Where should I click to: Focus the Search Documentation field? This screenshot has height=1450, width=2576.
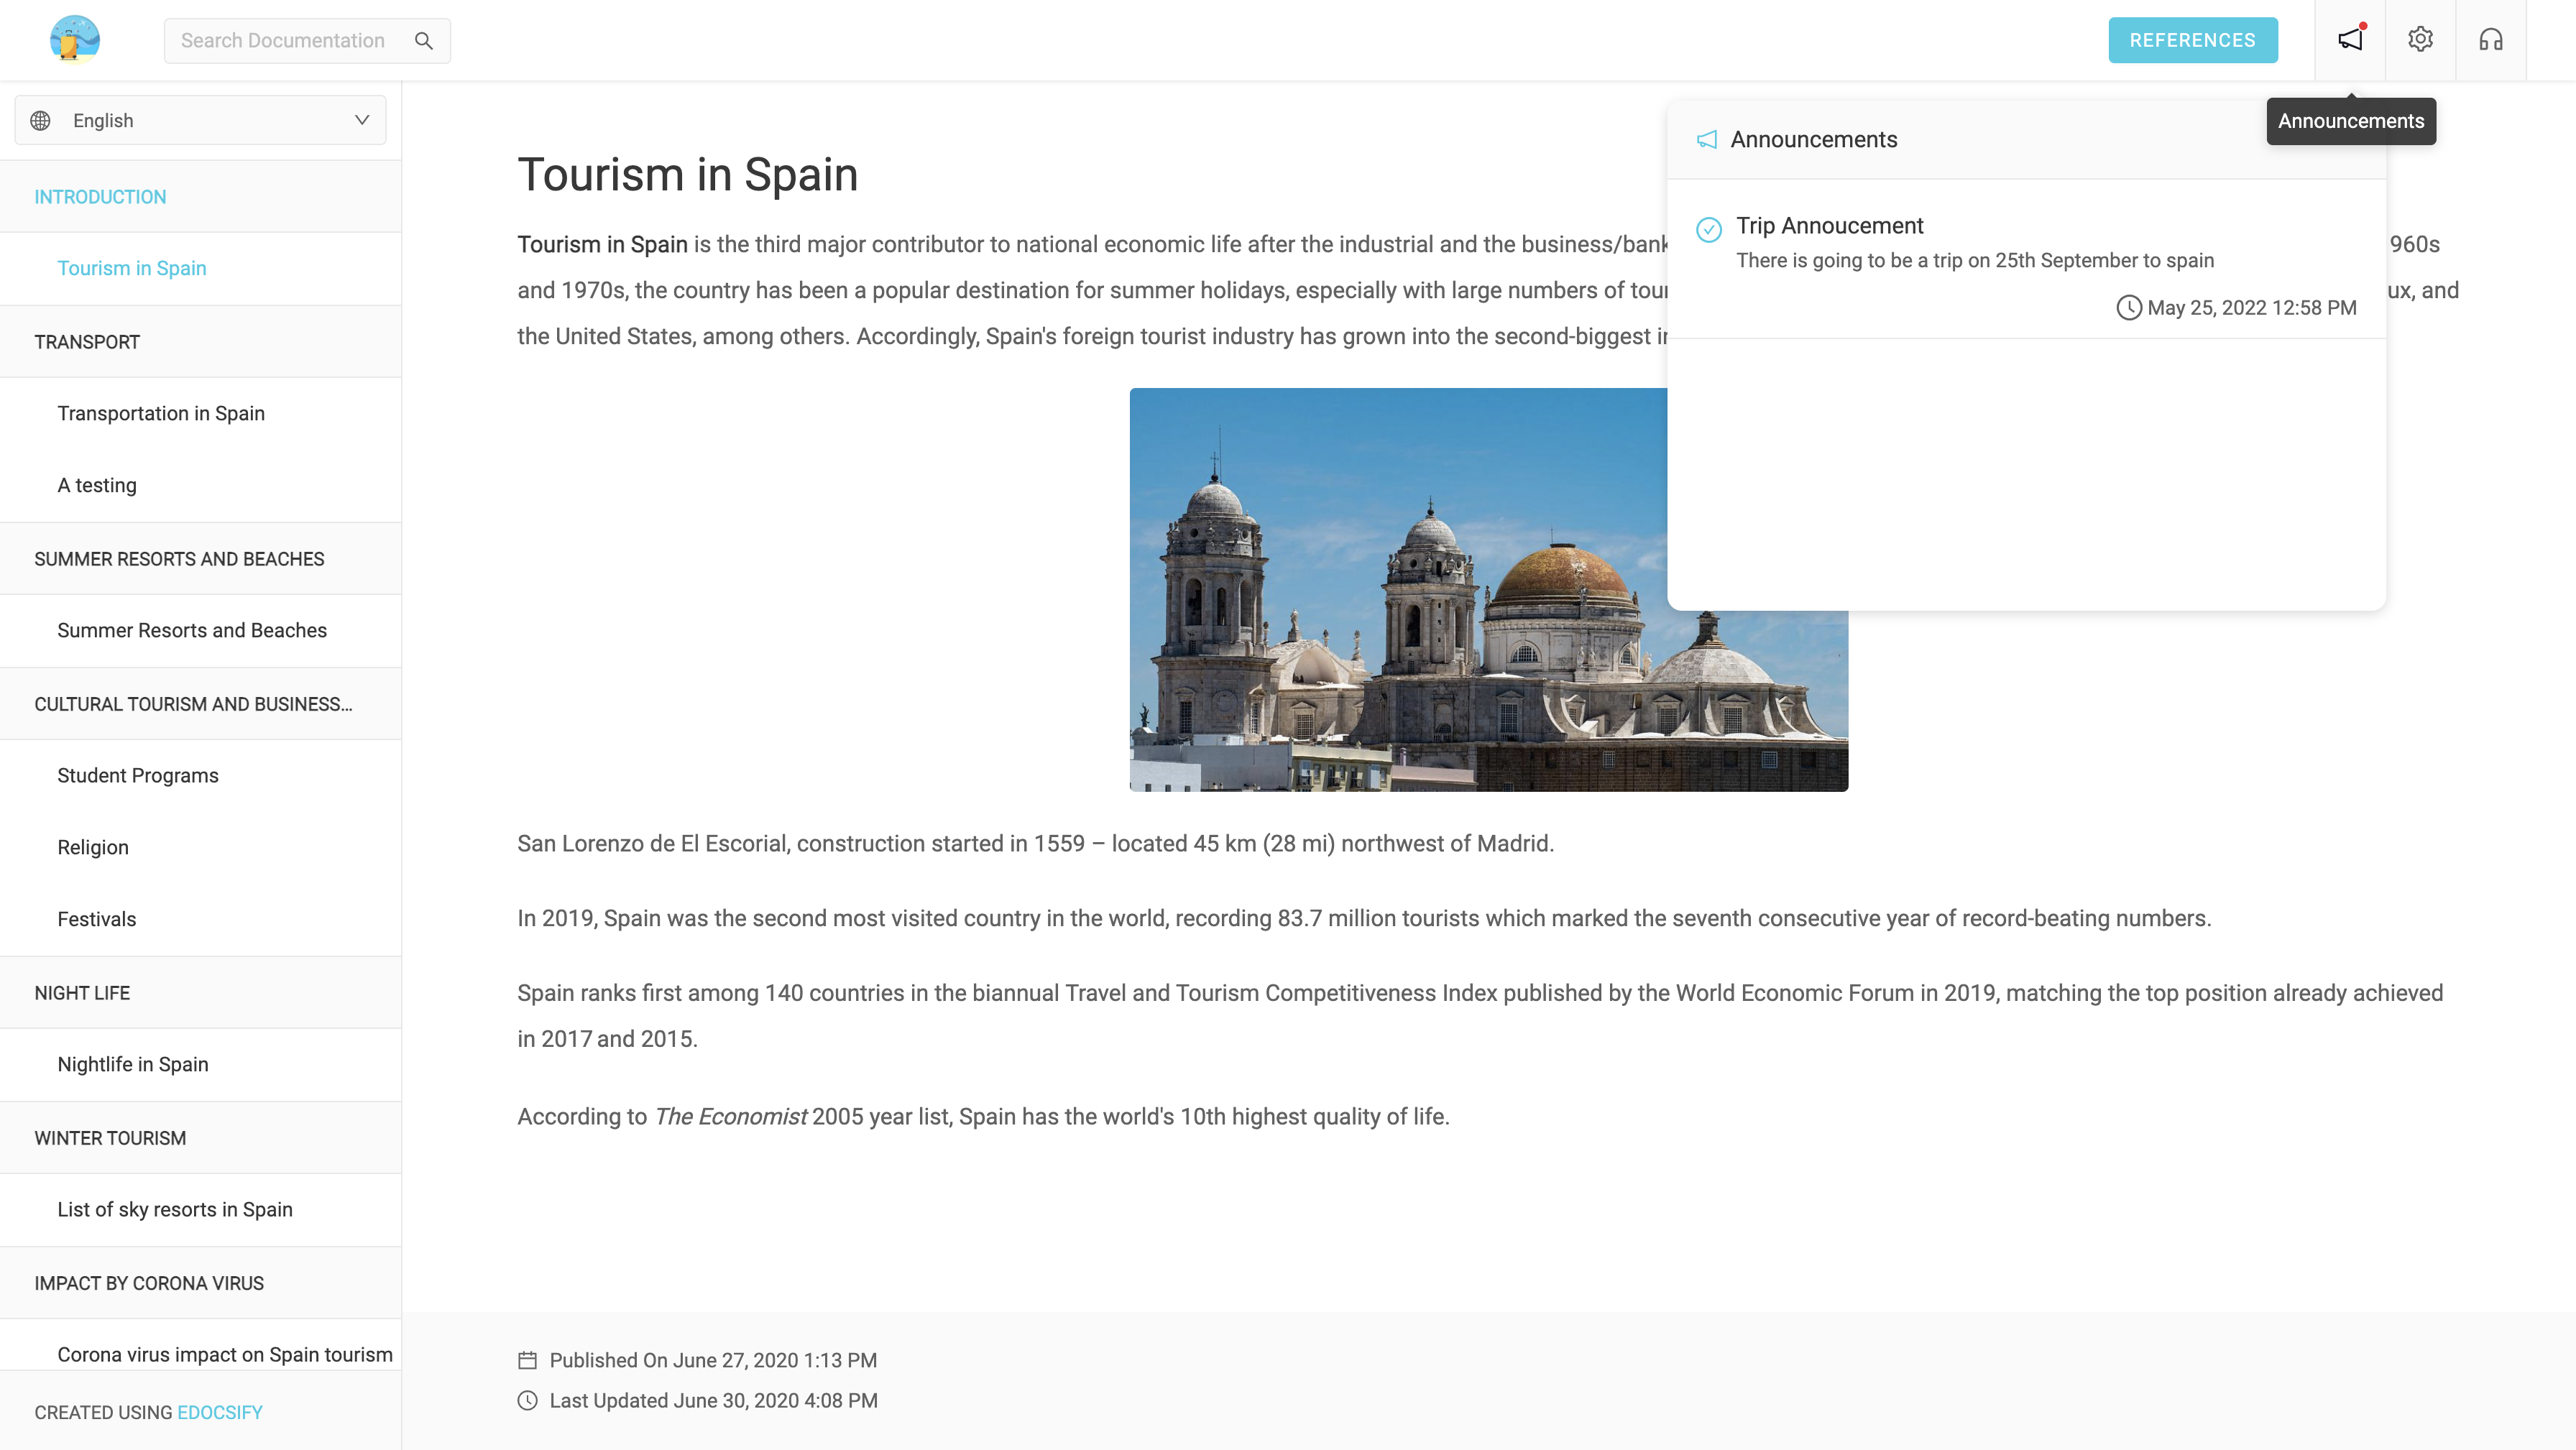tap(307, 41)
